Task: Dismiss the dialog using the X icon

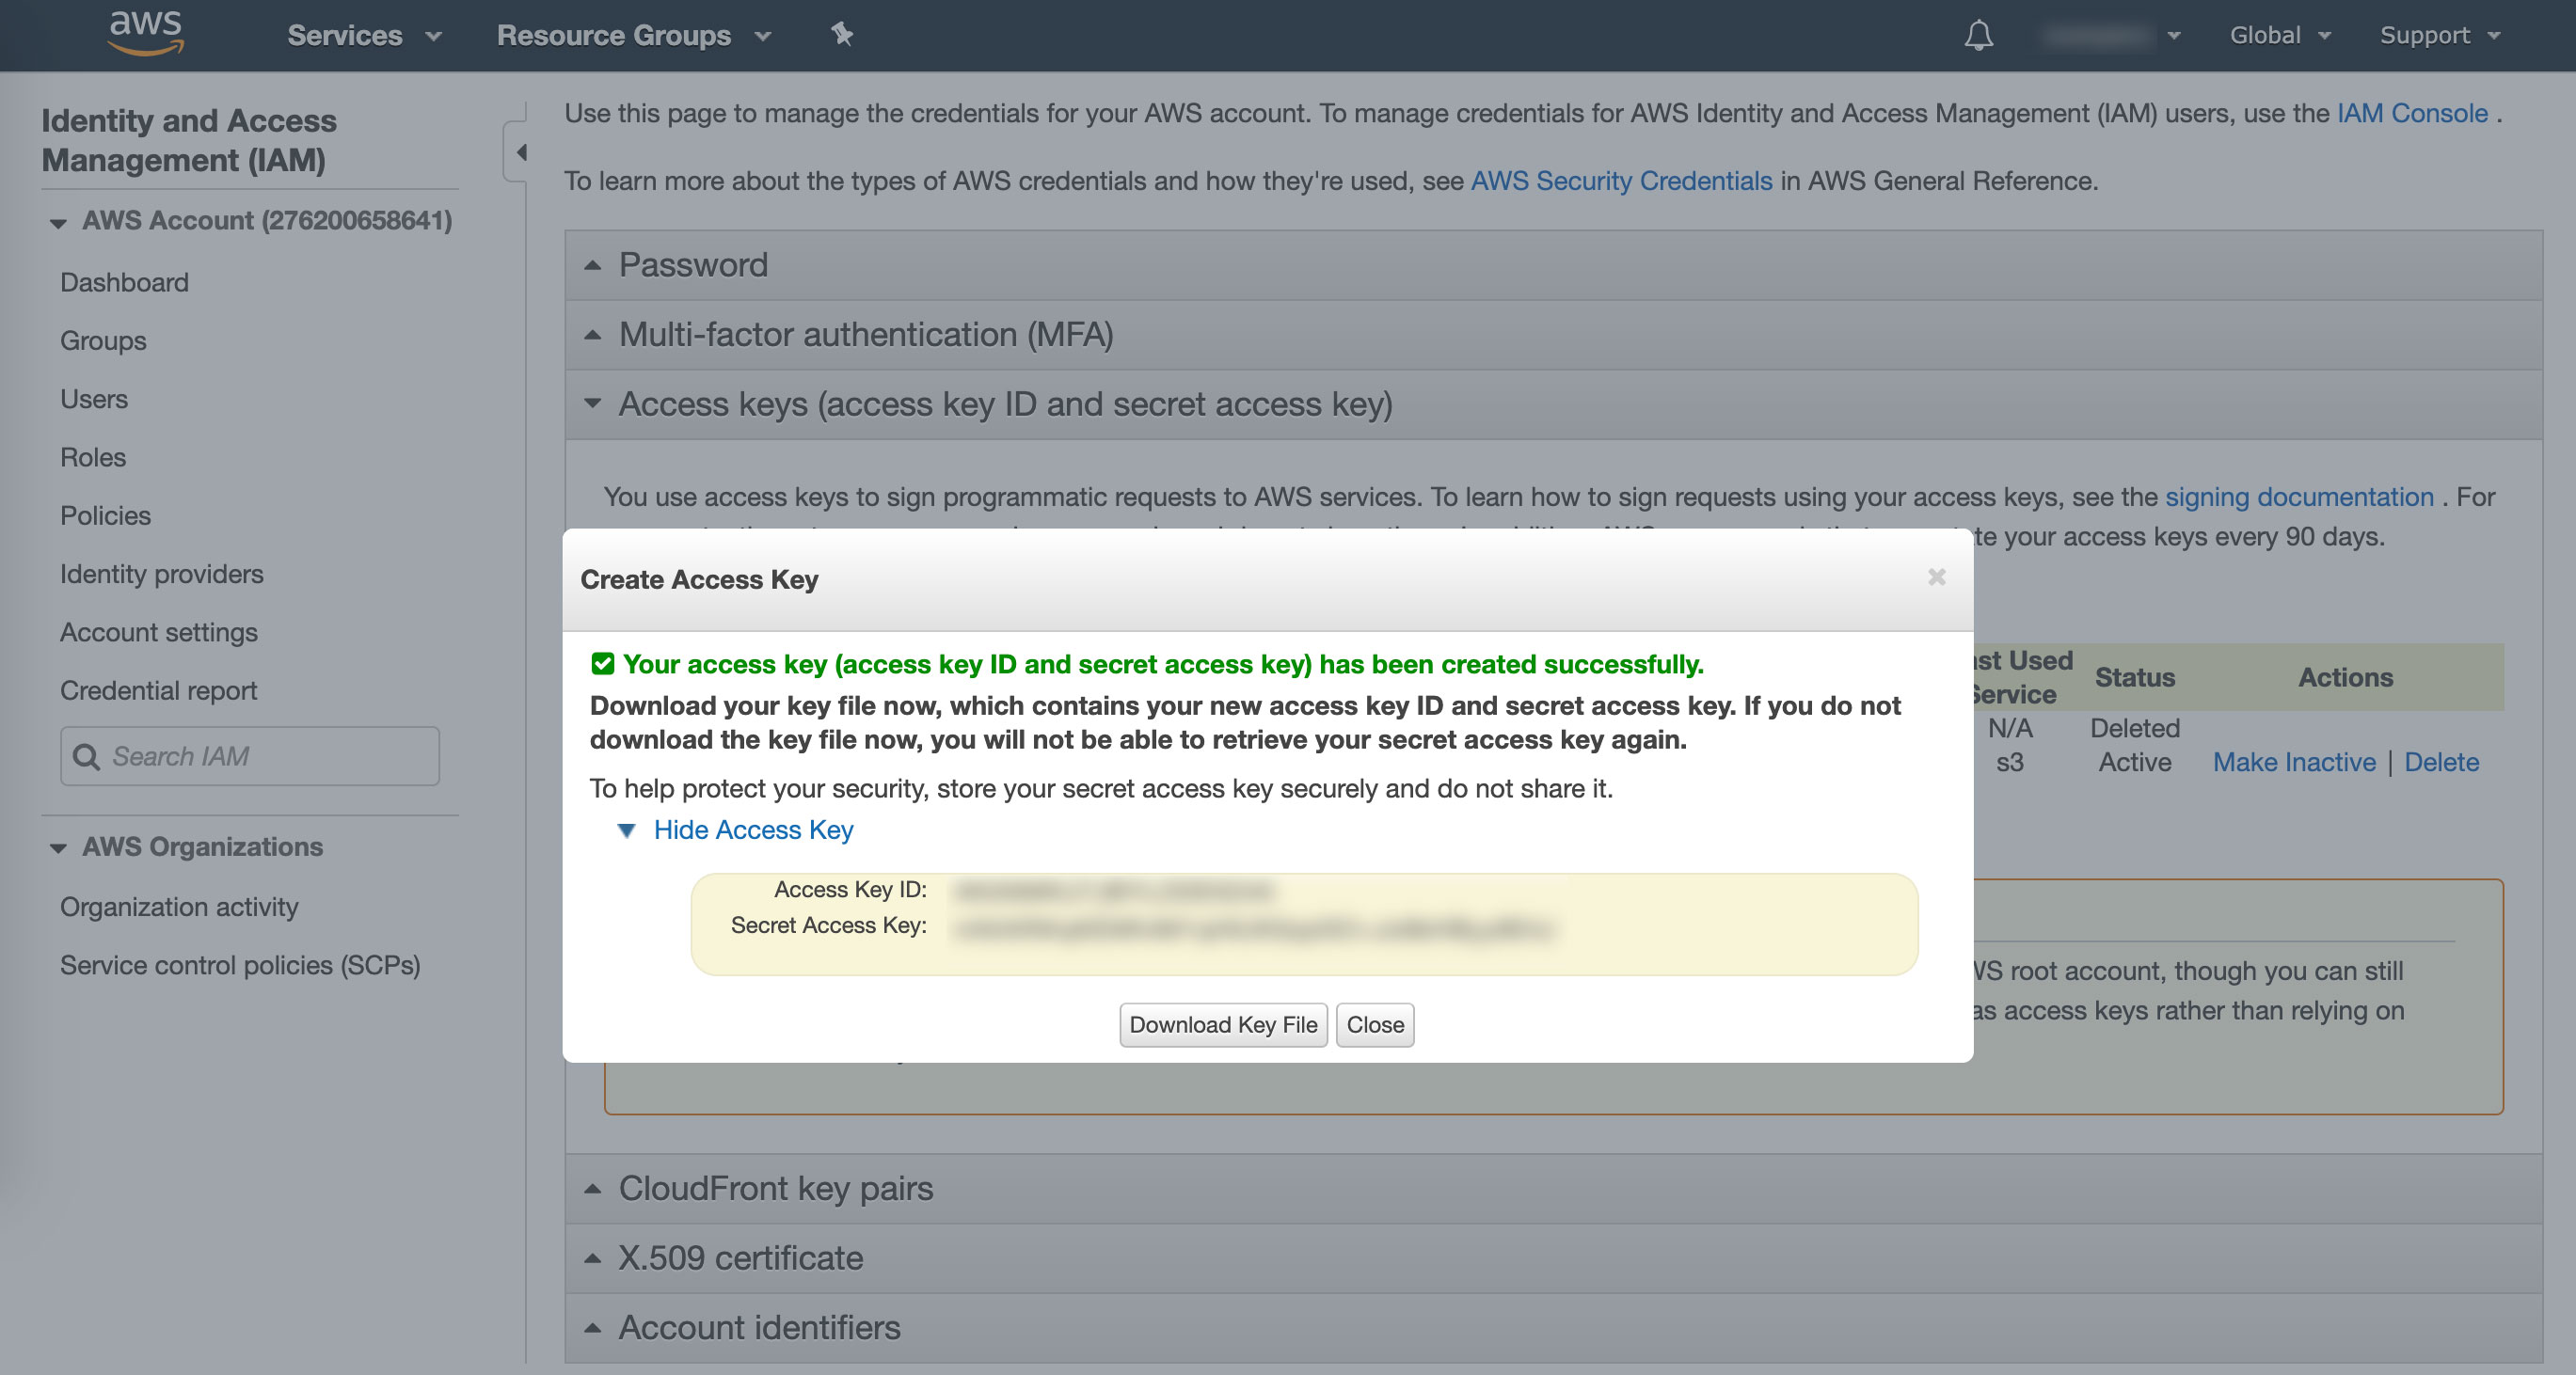Action: click(x=1937, y=577)
